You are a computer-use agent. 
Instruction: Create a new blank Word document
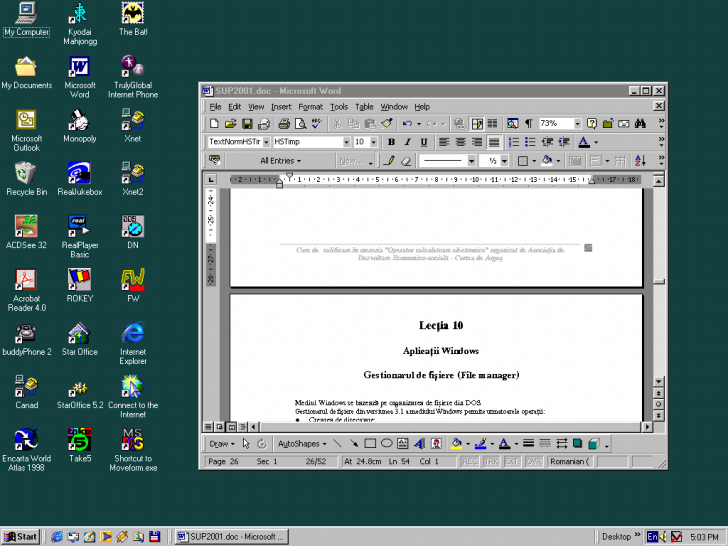[x=214, y=124]
